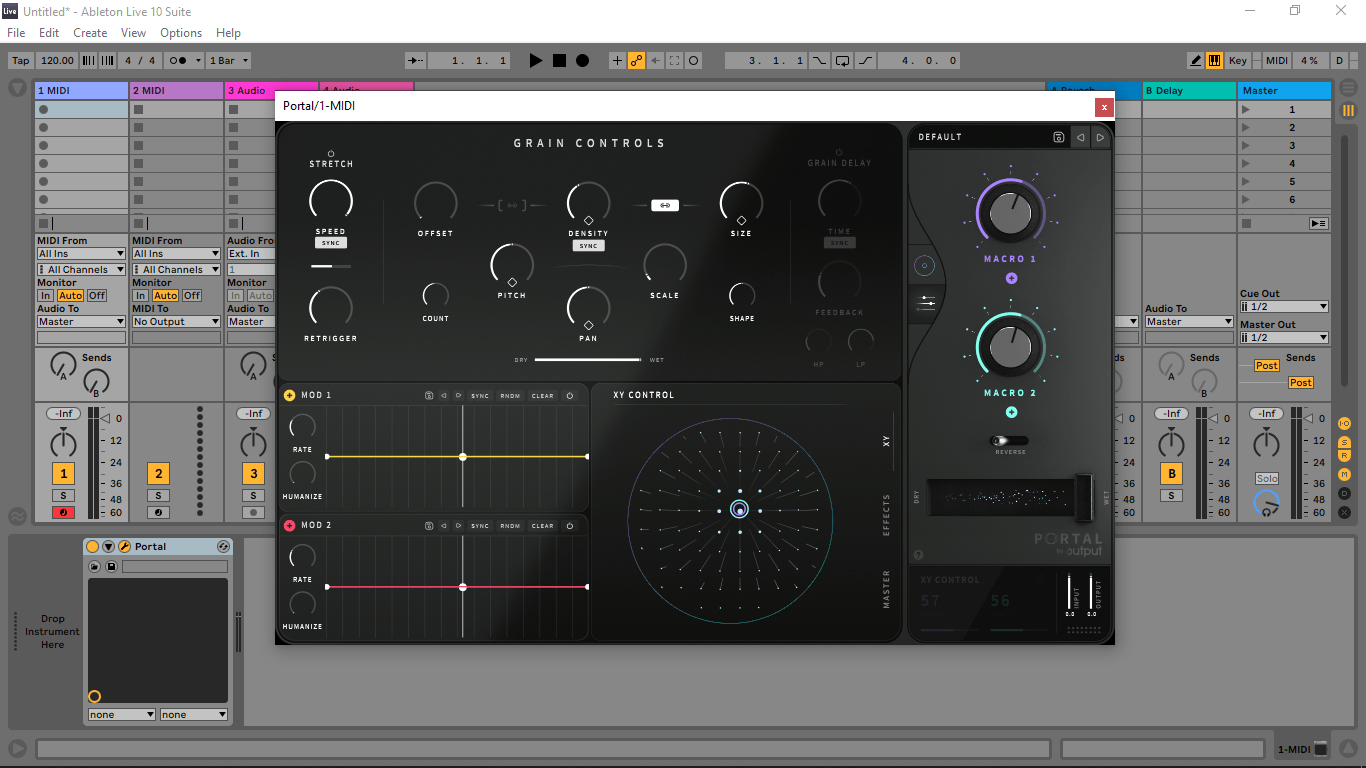Click the Grain Controls dry/wet slider

tap(588, 359)
